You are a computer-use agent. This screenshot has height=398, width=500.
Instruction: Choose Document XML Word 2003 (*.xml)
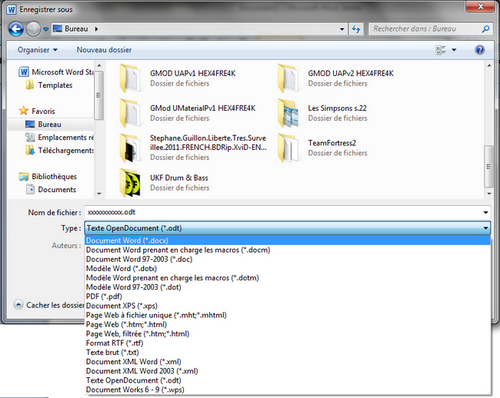tap(287, 371)
